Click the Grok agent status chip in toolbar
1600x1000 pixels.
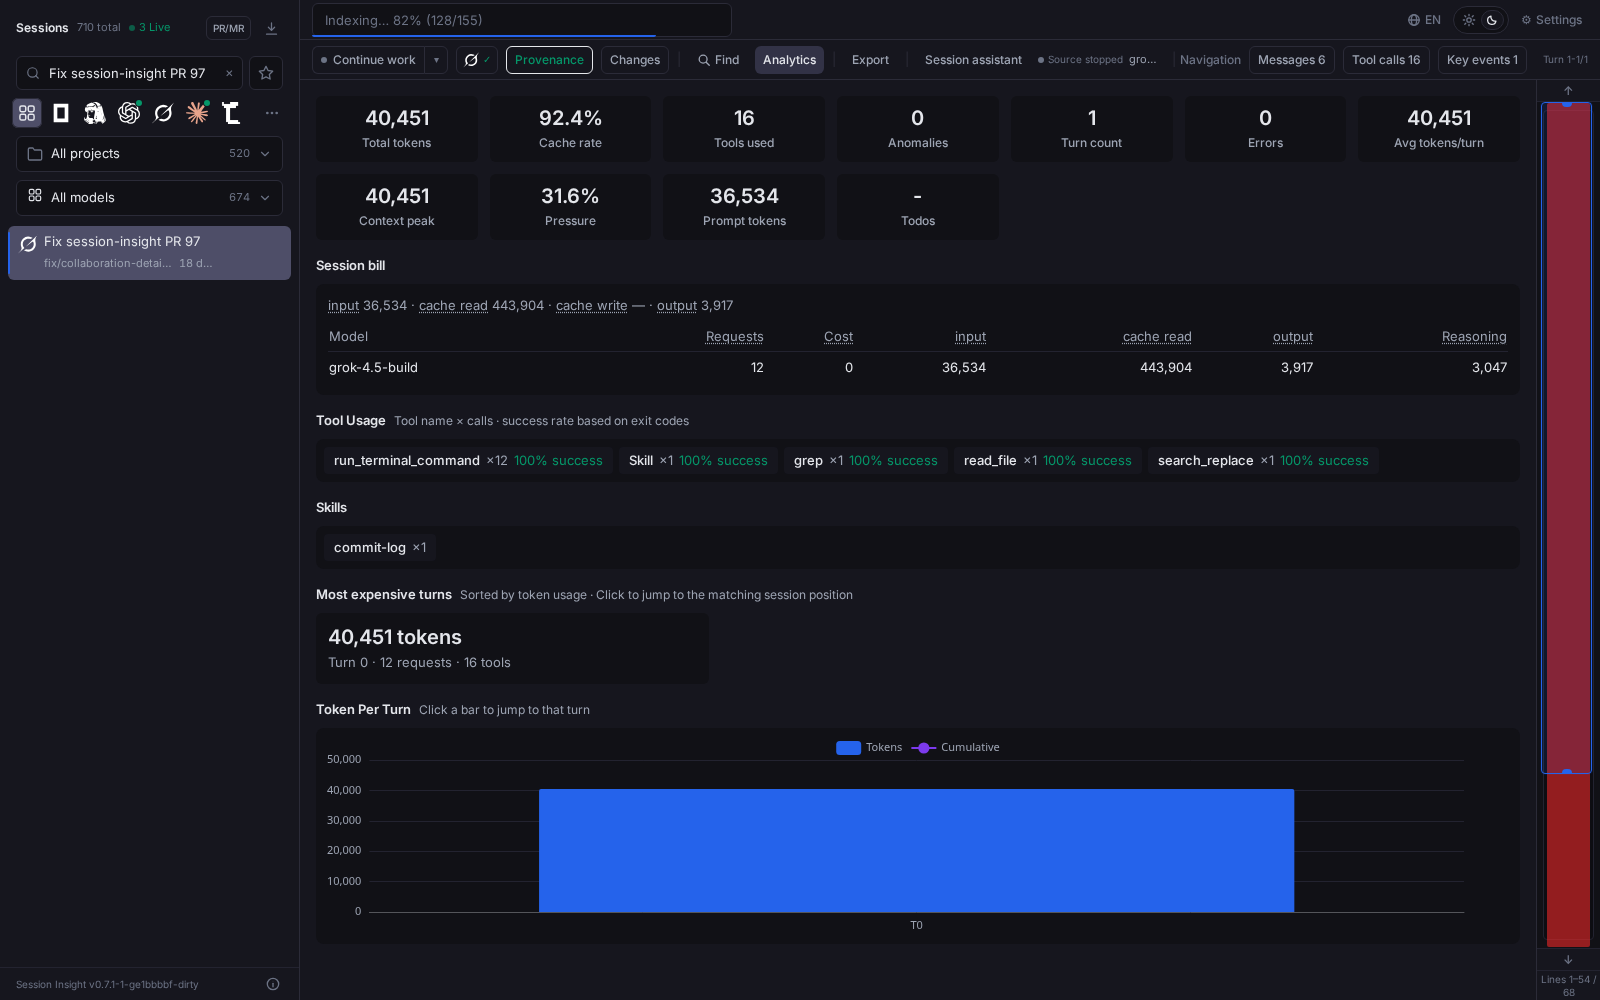[477, 60]
